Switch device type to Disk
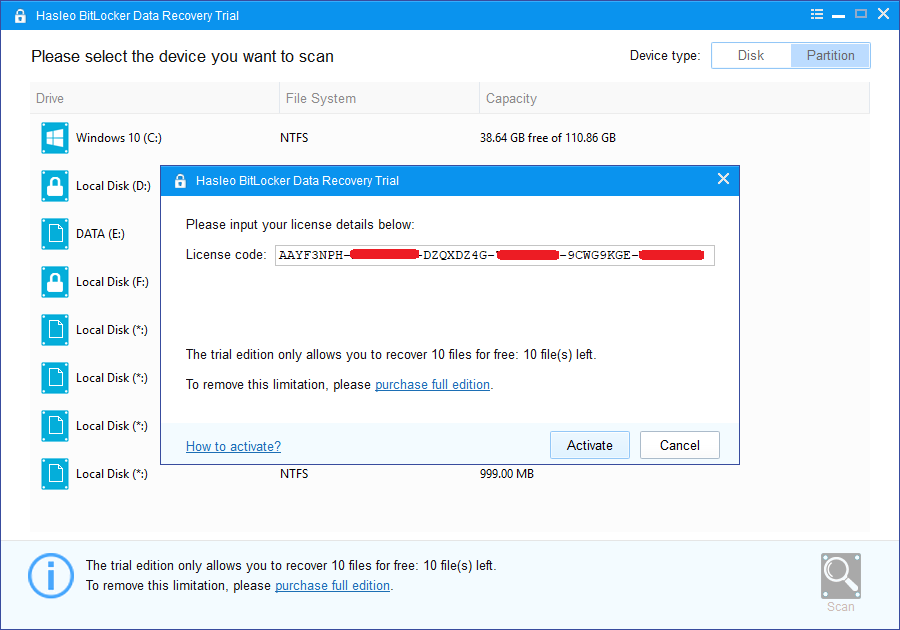Screen dimensions: 900x630 (x=751, y=56)
